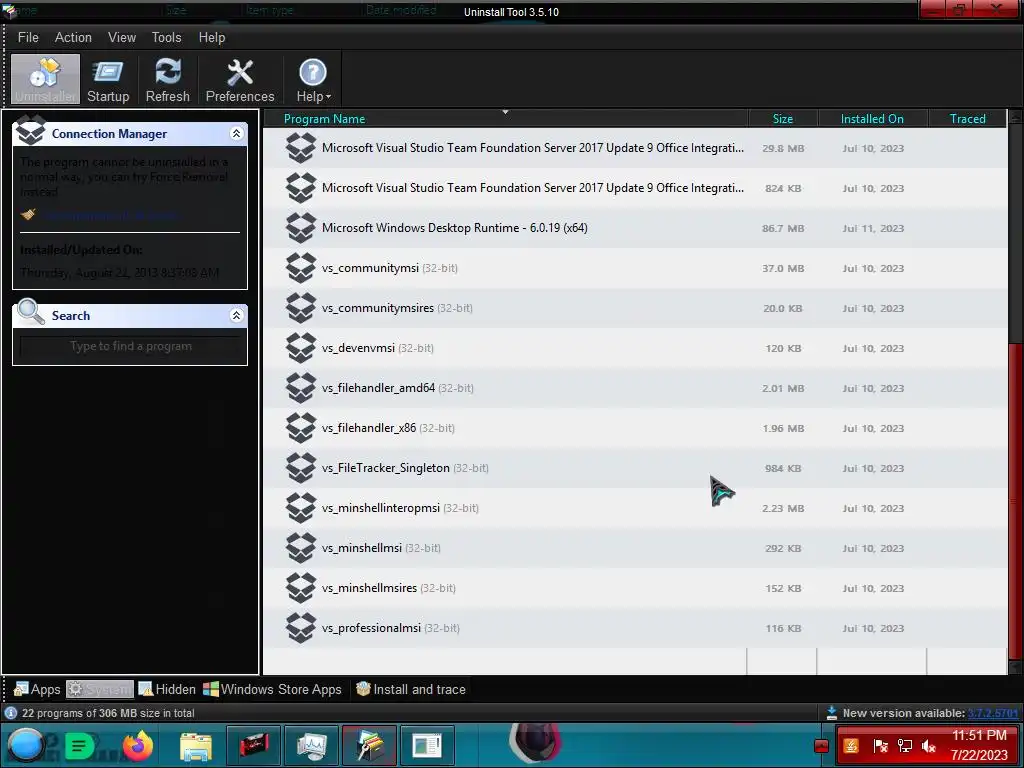Switch to the Apps tab

click(x=37, y=689)
